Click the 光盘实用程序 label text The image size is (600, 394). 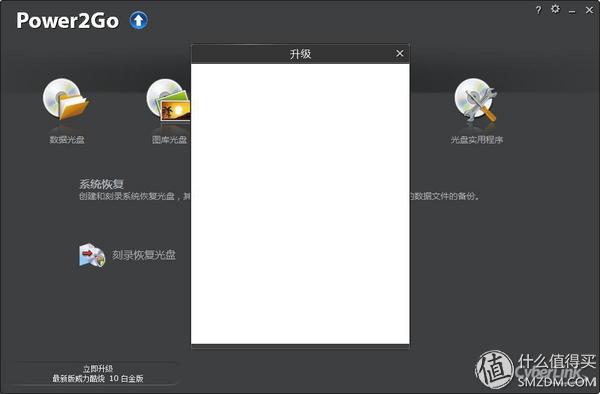click(476, 140)
